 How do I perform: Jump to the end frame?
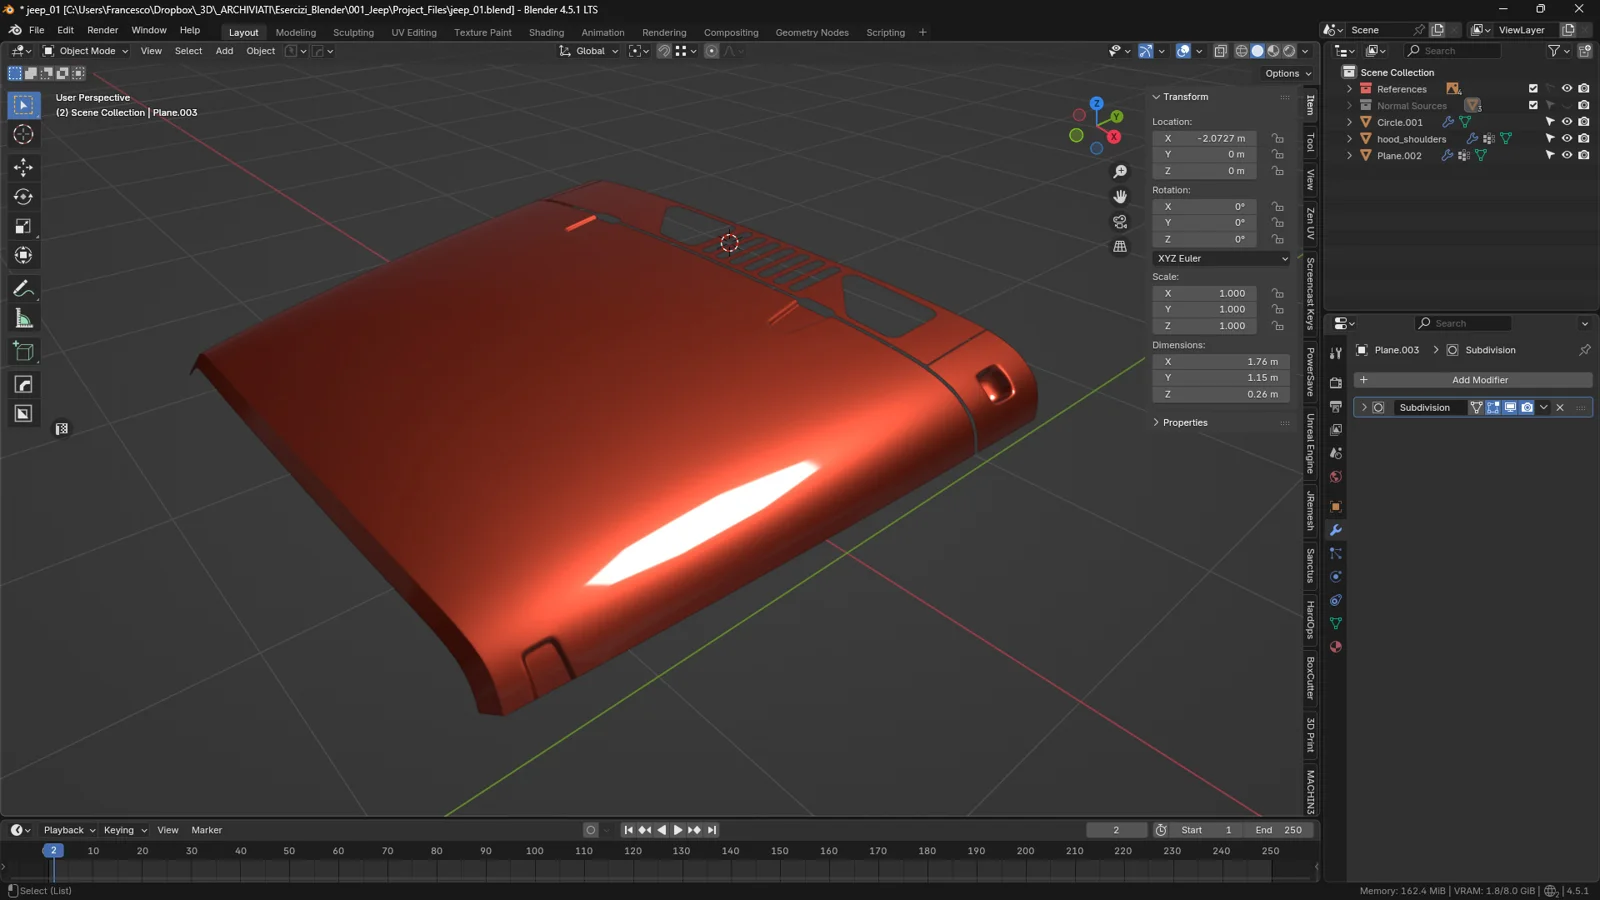712,830
